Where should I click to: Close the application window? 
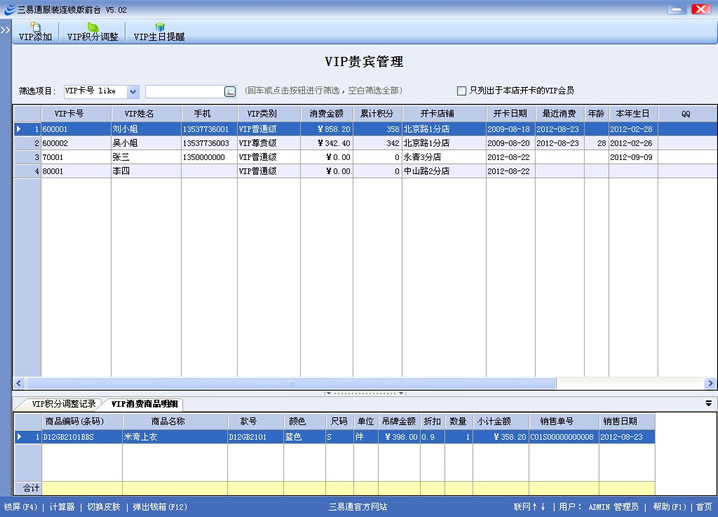coord(701,9)
